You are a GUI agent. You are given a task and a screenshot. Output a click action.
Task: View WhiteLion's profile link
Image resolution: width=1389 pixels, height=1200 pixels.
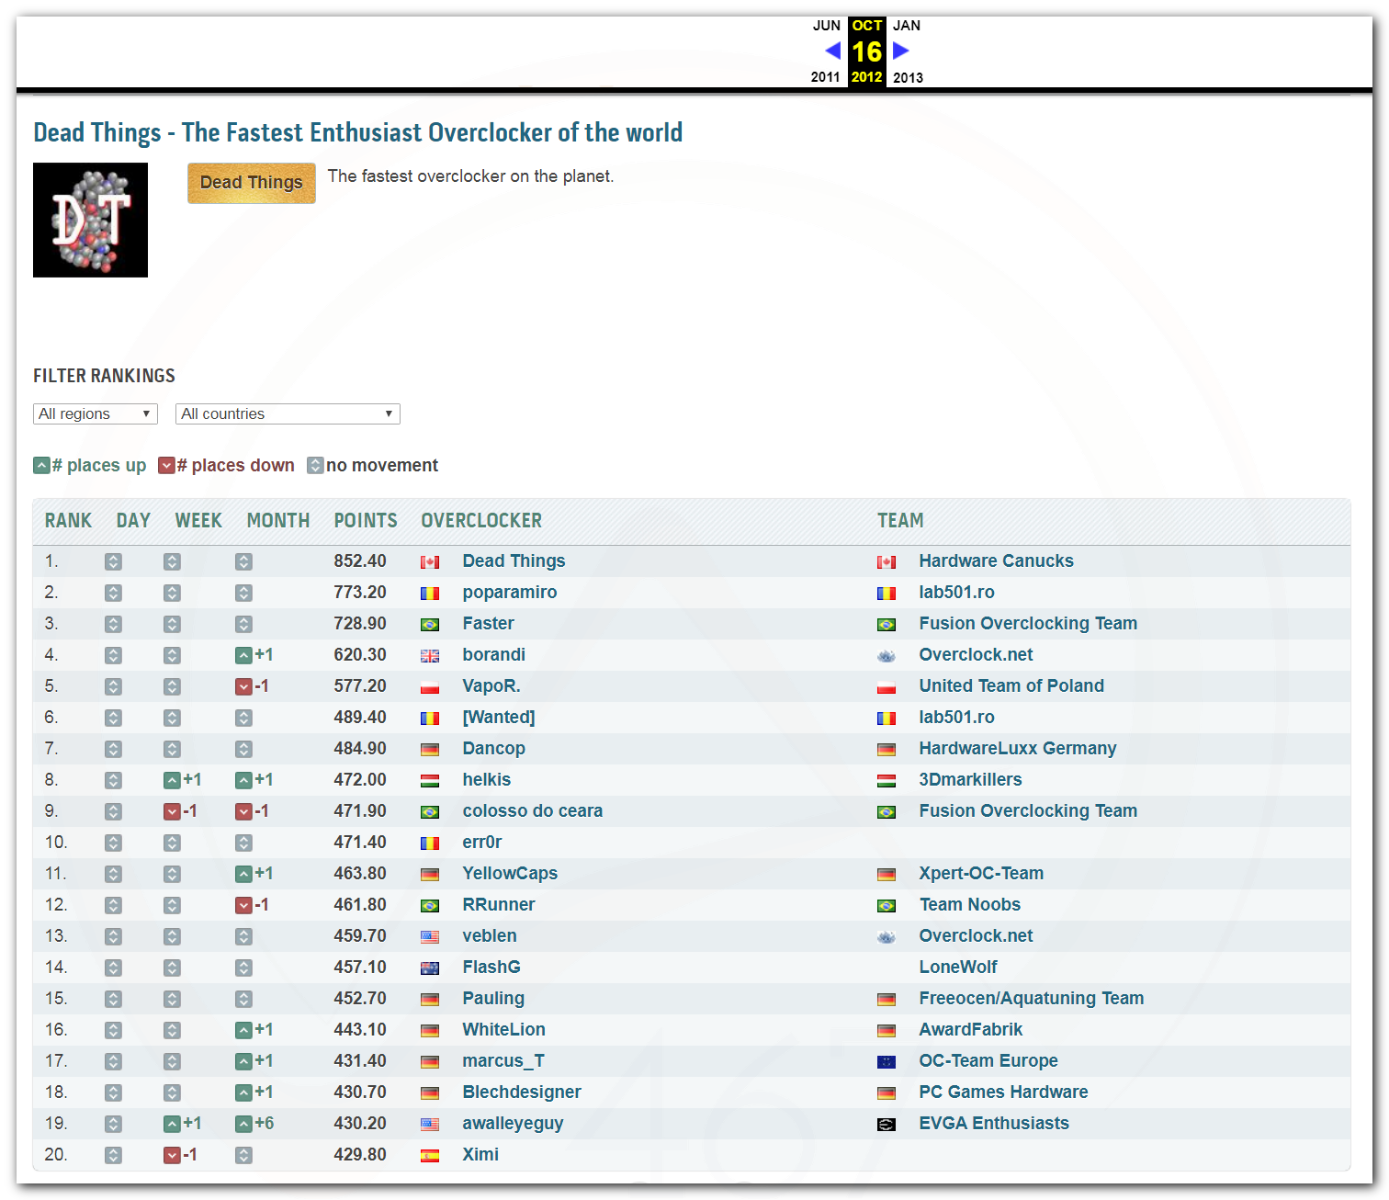click(504, 1030)
